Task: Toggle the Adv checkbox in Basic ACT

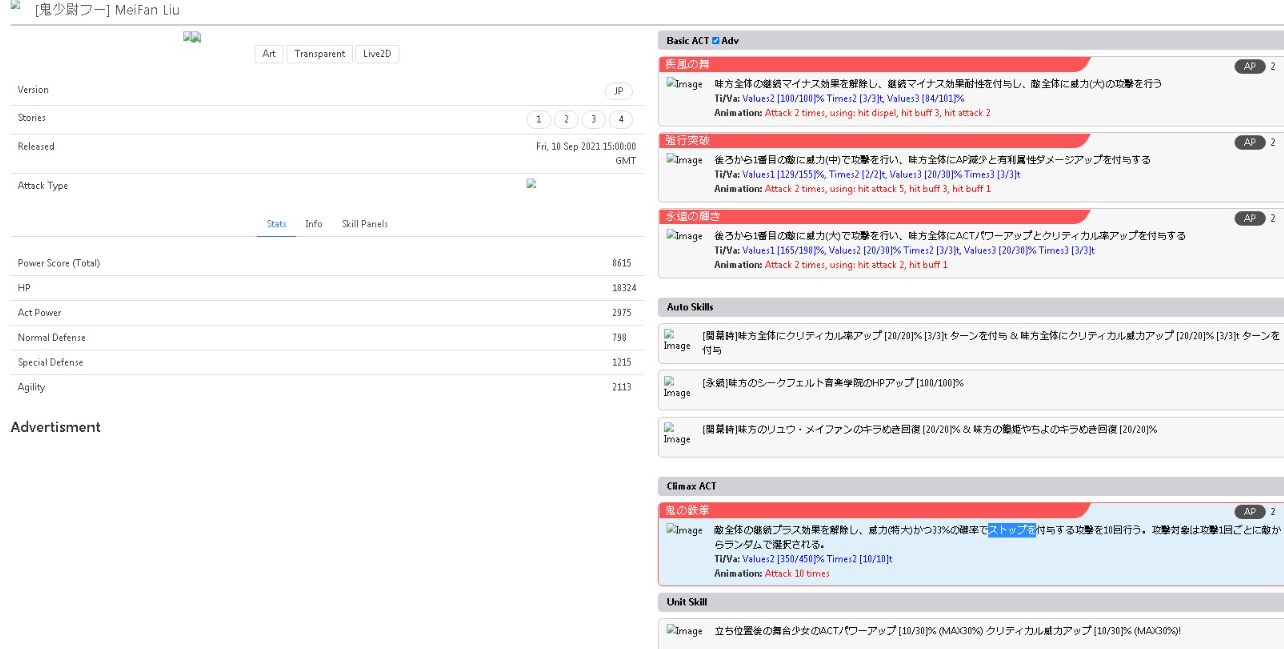Action: click(716, 41)
